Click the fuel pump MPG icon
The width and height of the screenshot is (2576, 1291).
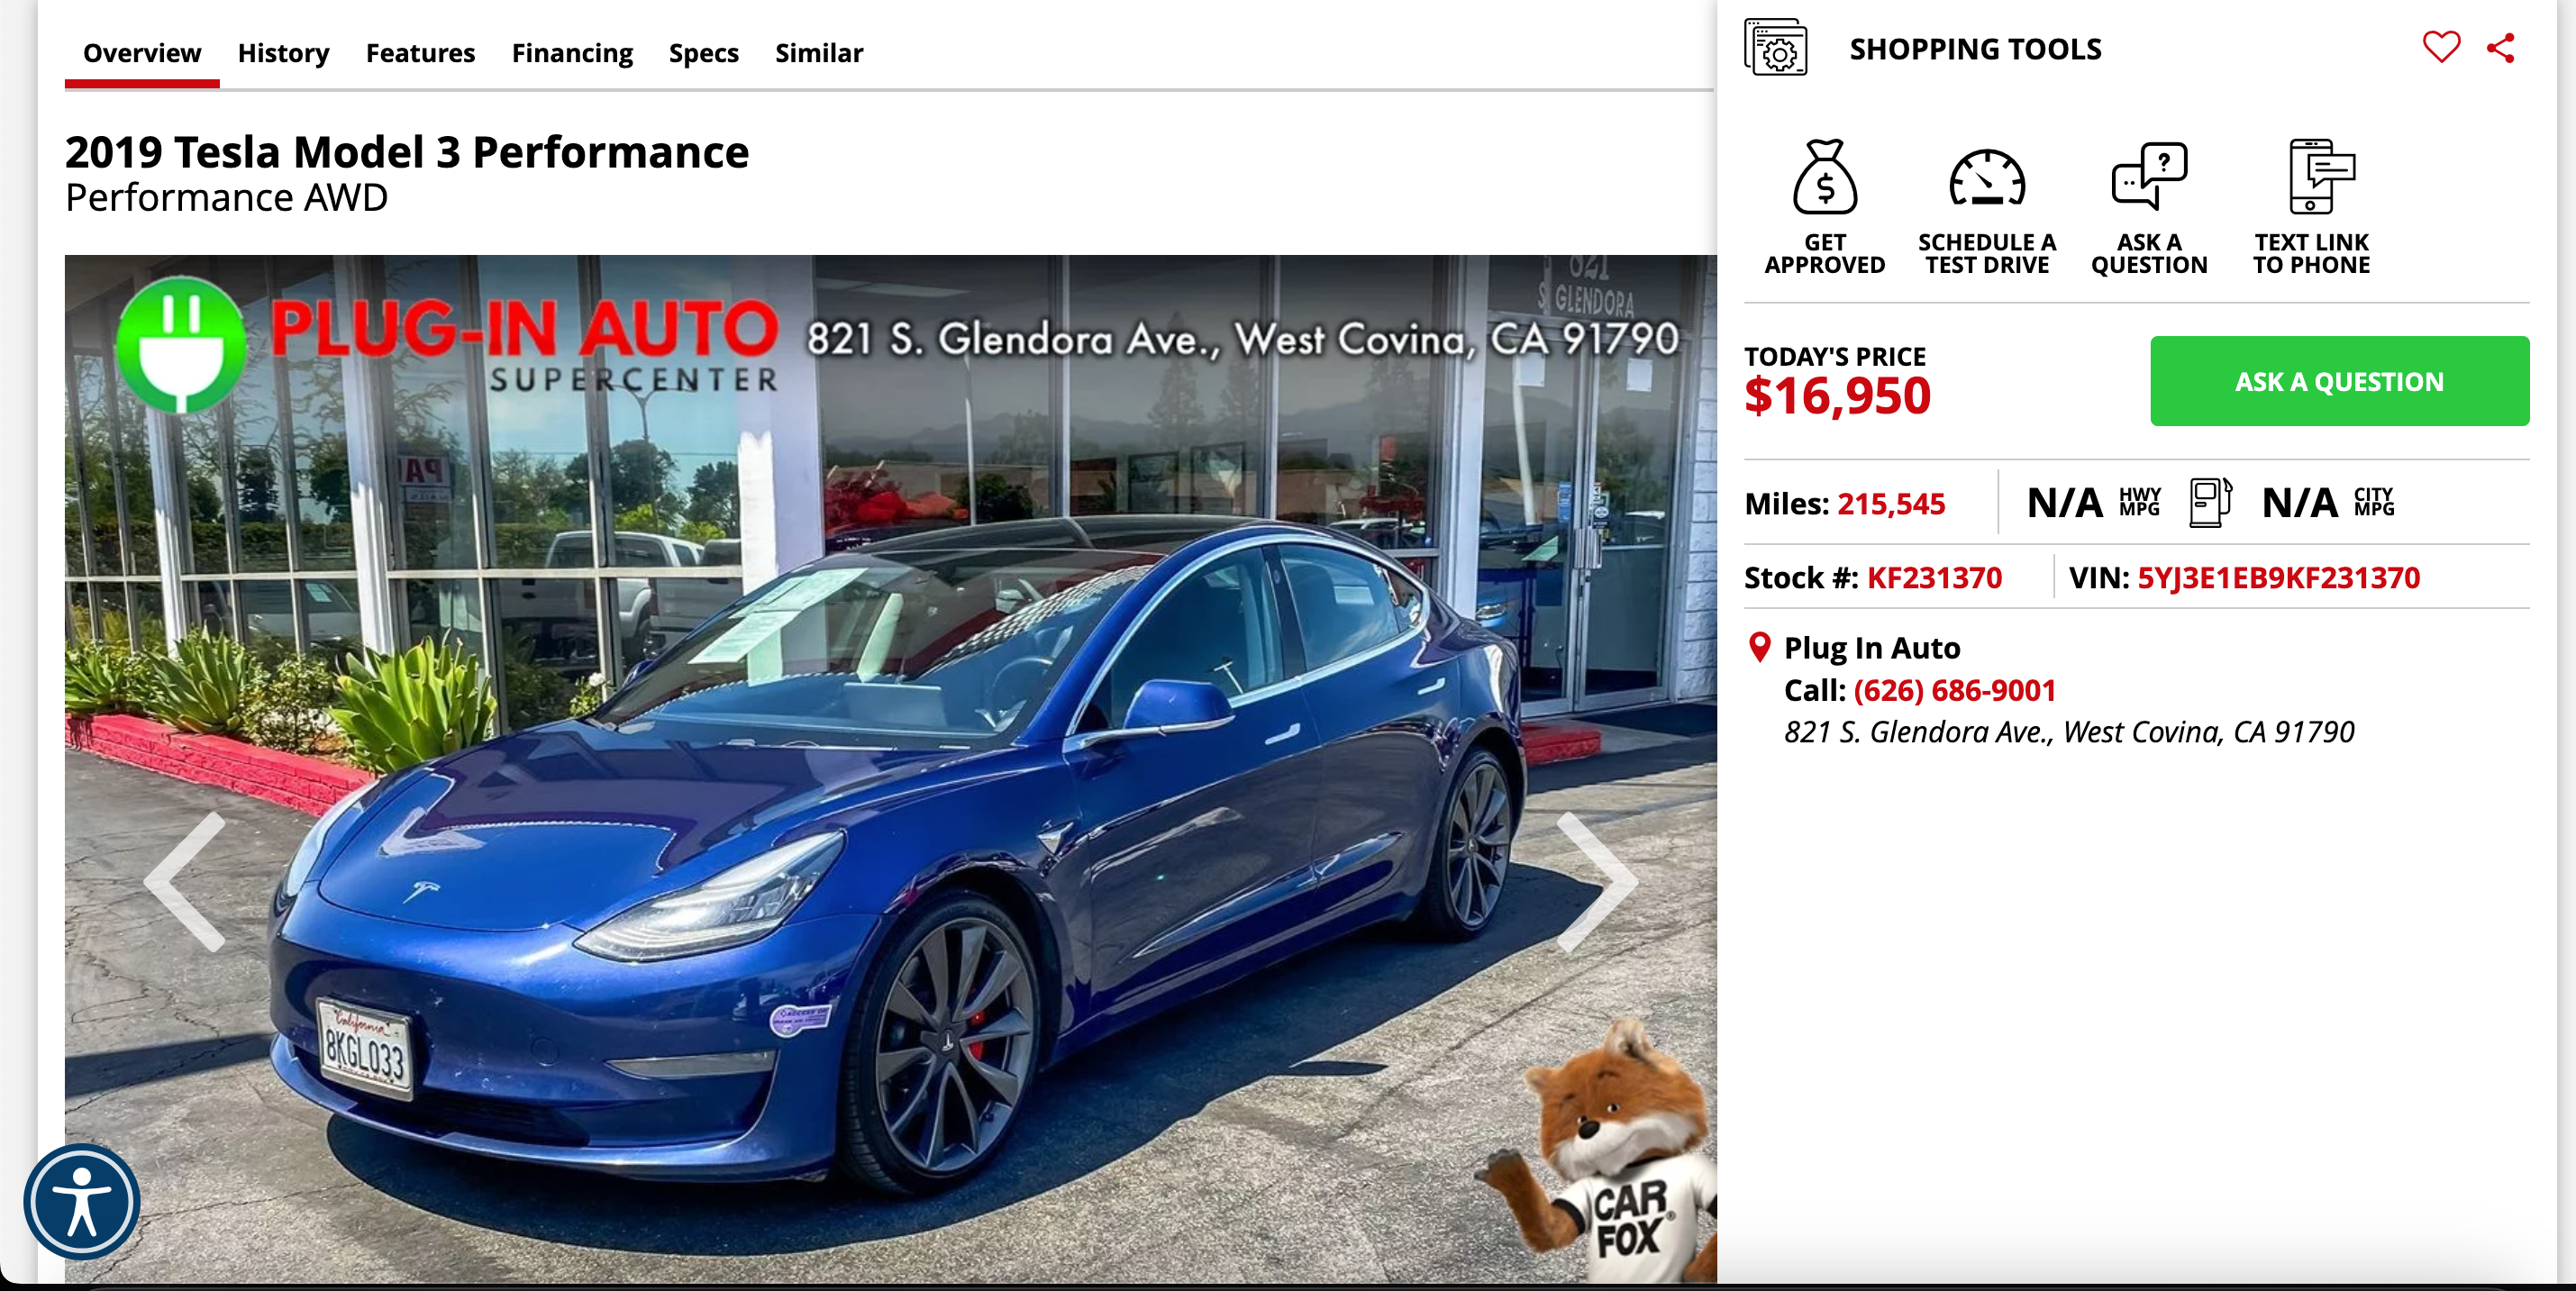coord(2210,502)
